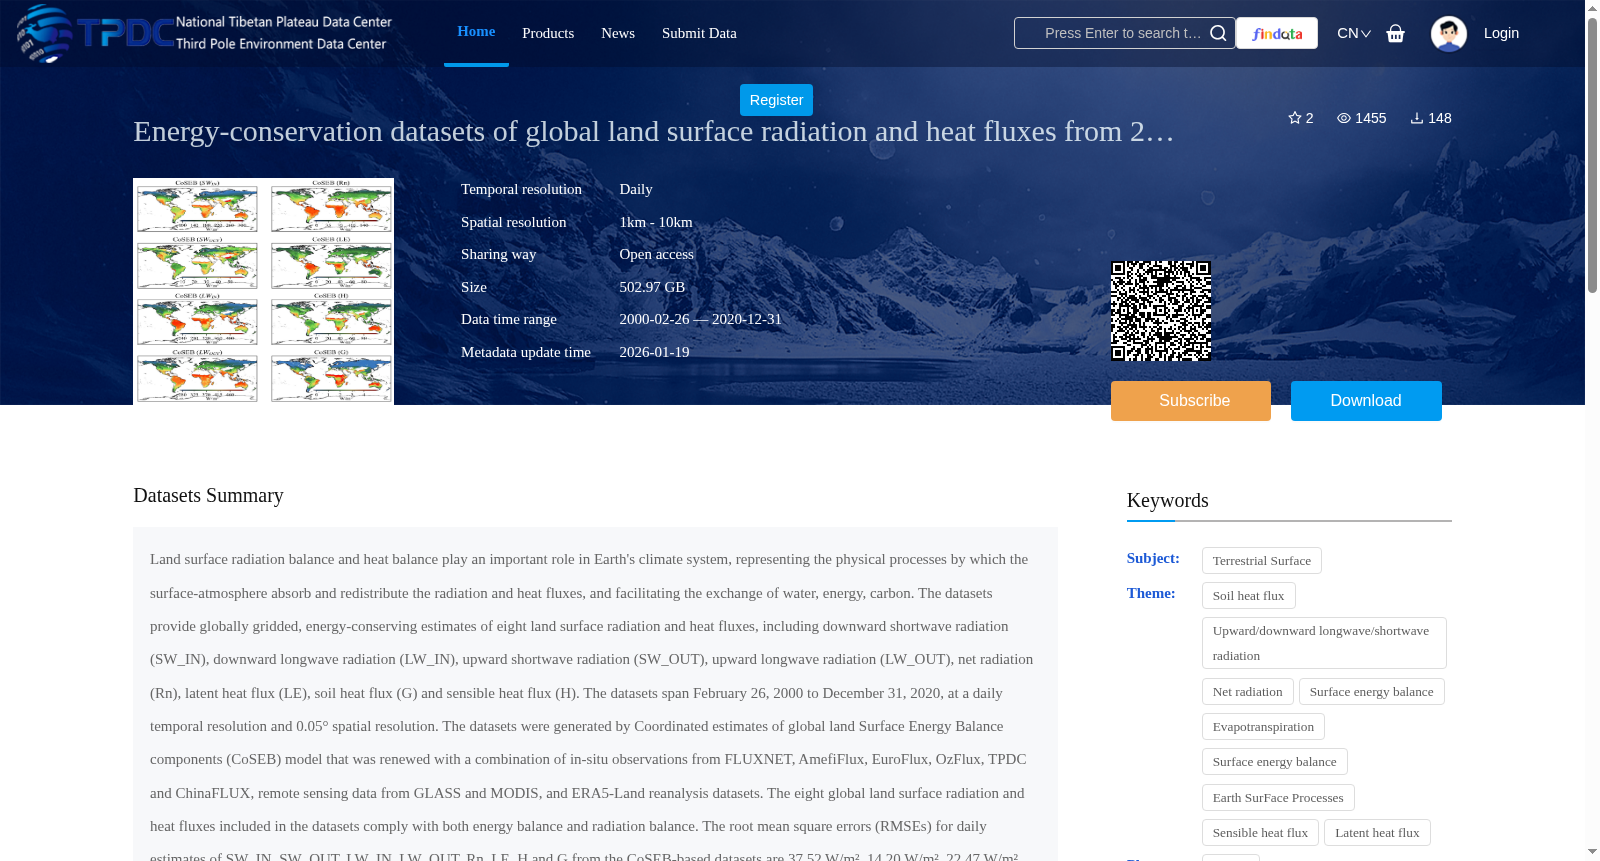
Task: Click the blue Download button
Action: (x=1366, y=401)
